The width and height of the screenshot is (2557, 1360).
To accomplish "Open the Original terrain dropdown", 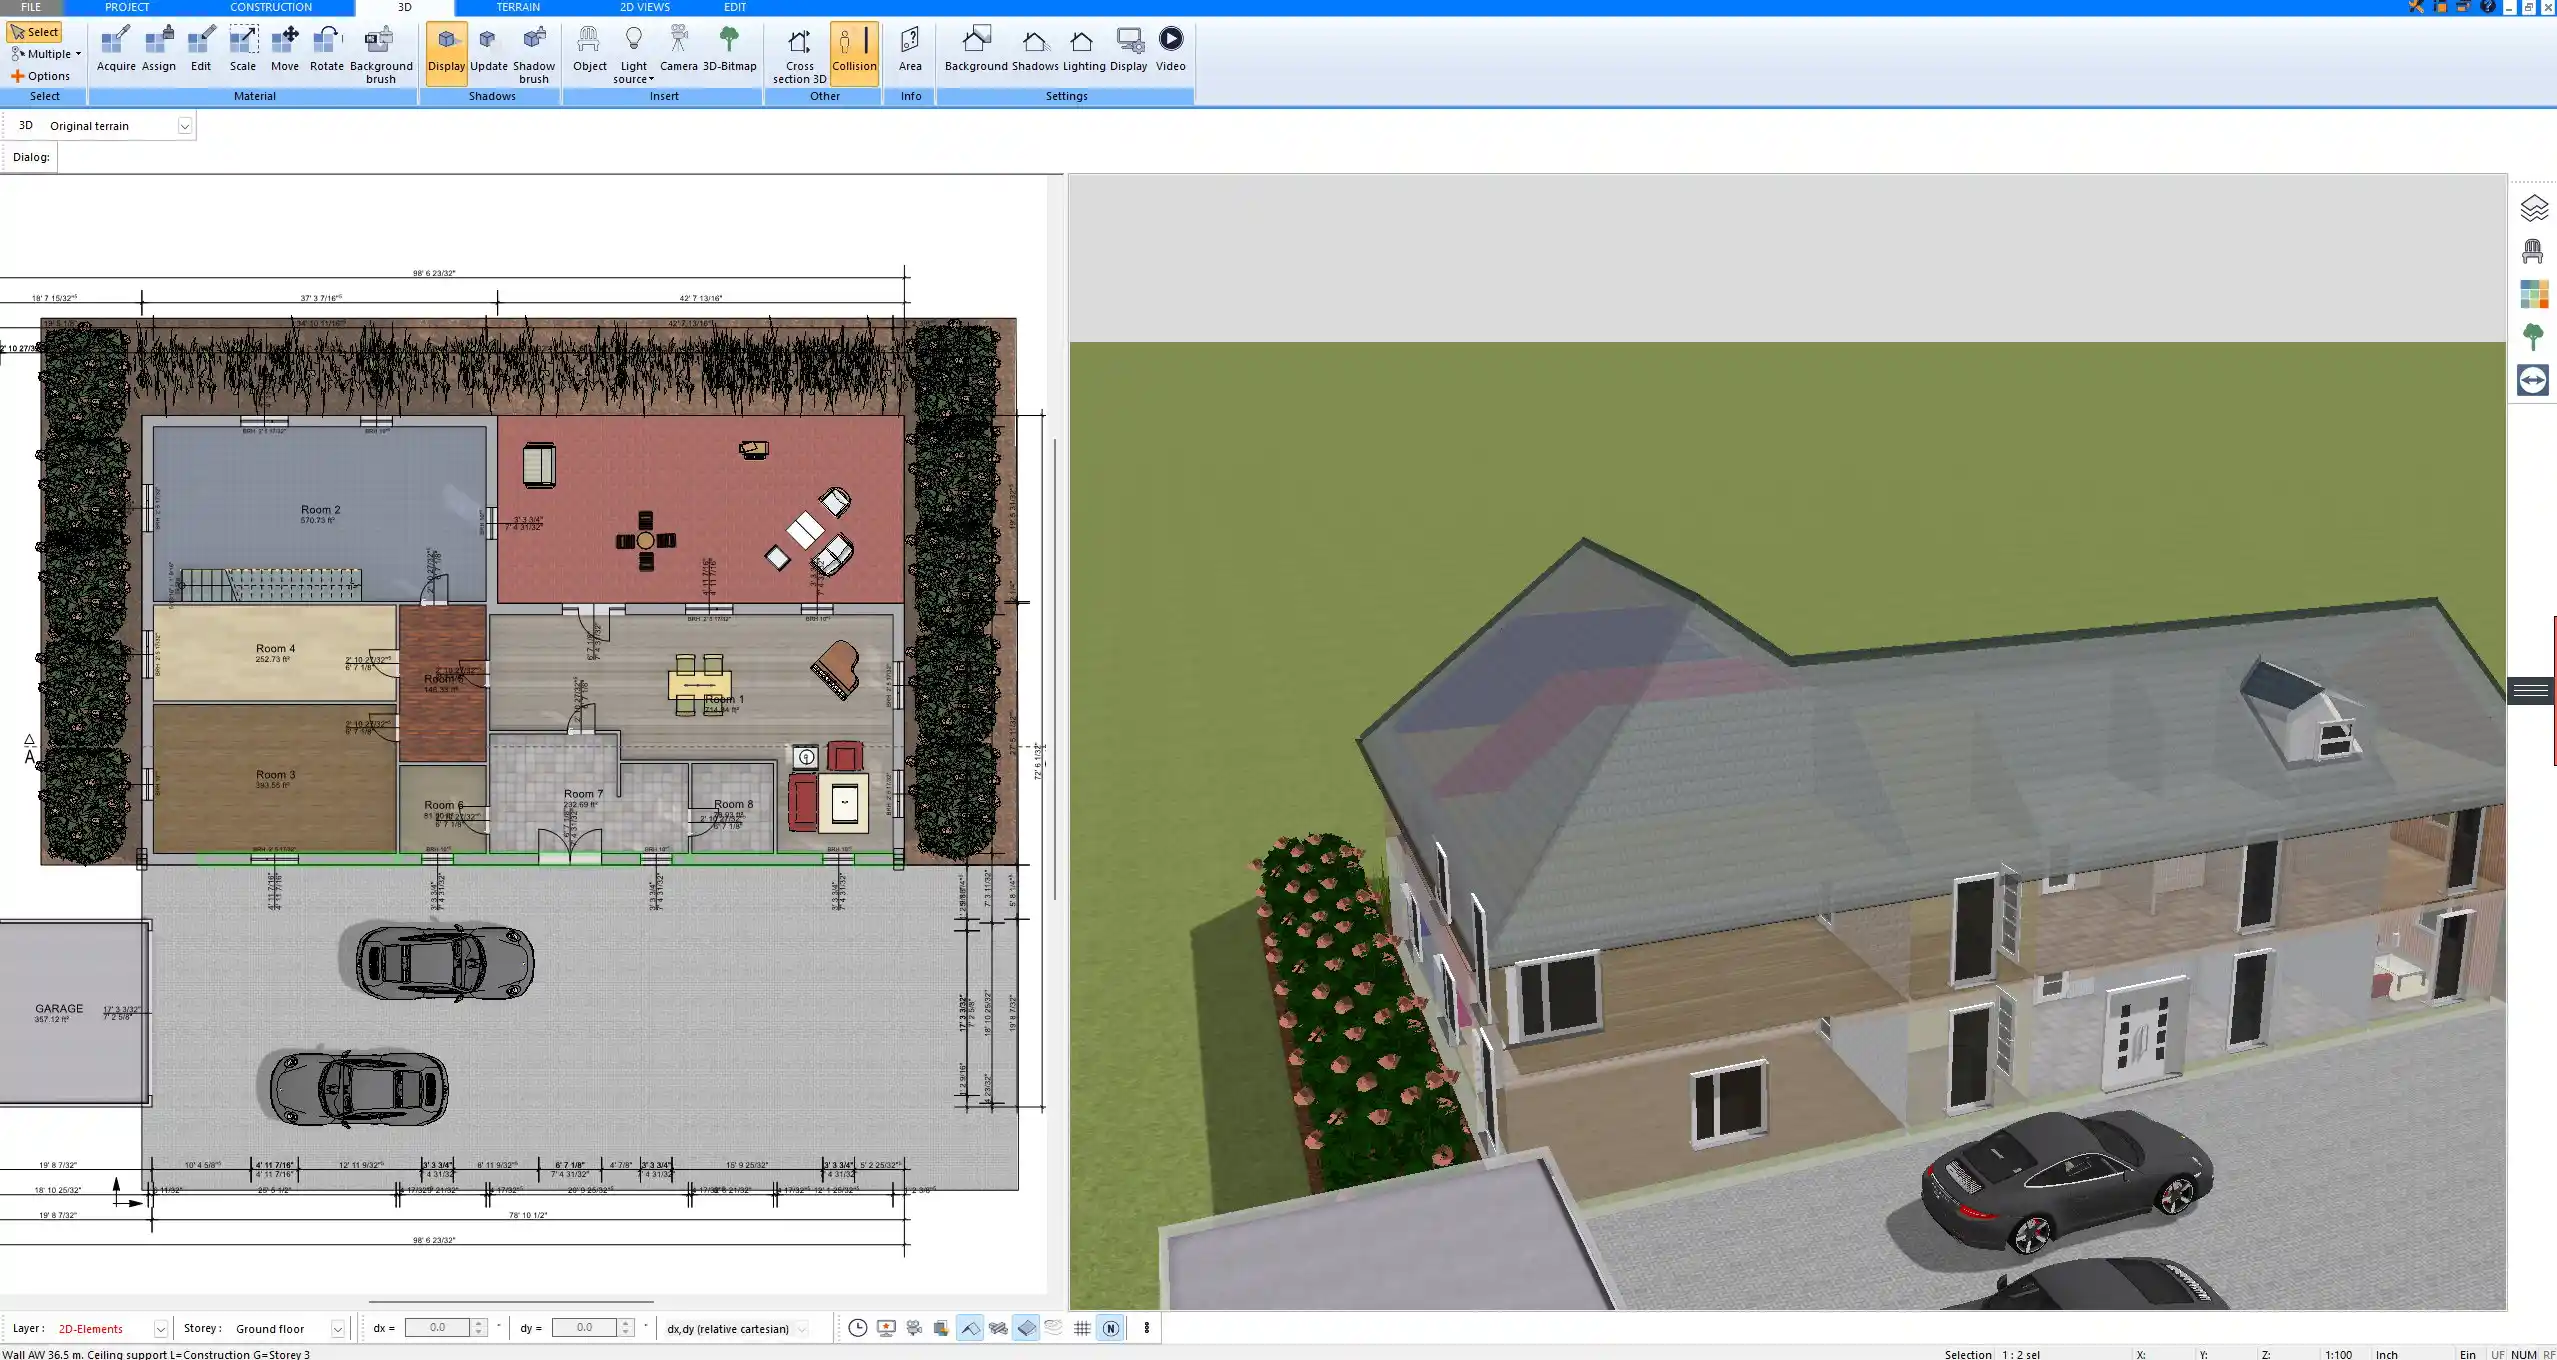I will (x=186, y=125).
